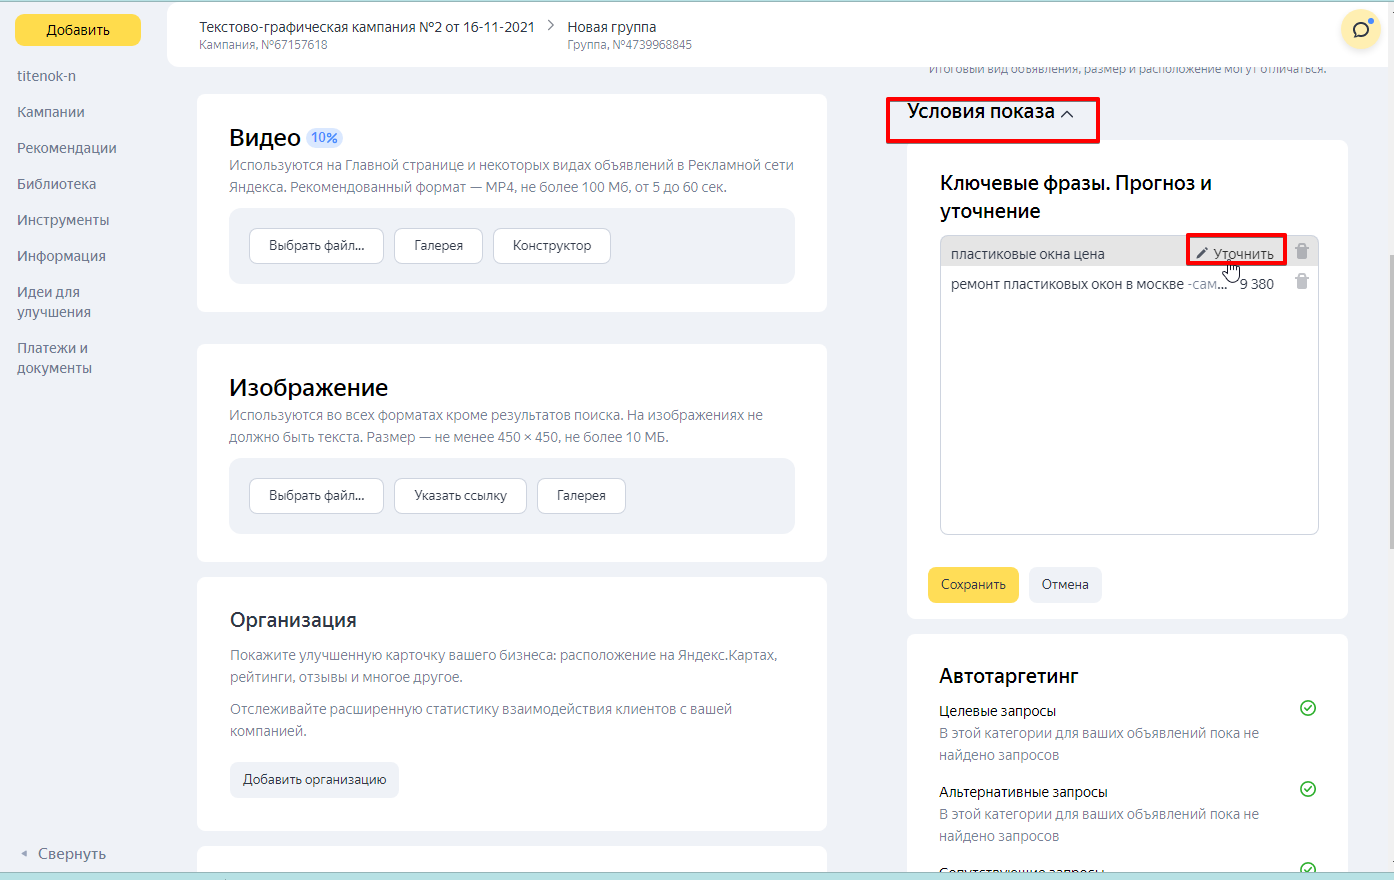Collapse sidebar with Свернуть arrow
The width and height of the screenshot is (1394, 880).
coord(62,854)
